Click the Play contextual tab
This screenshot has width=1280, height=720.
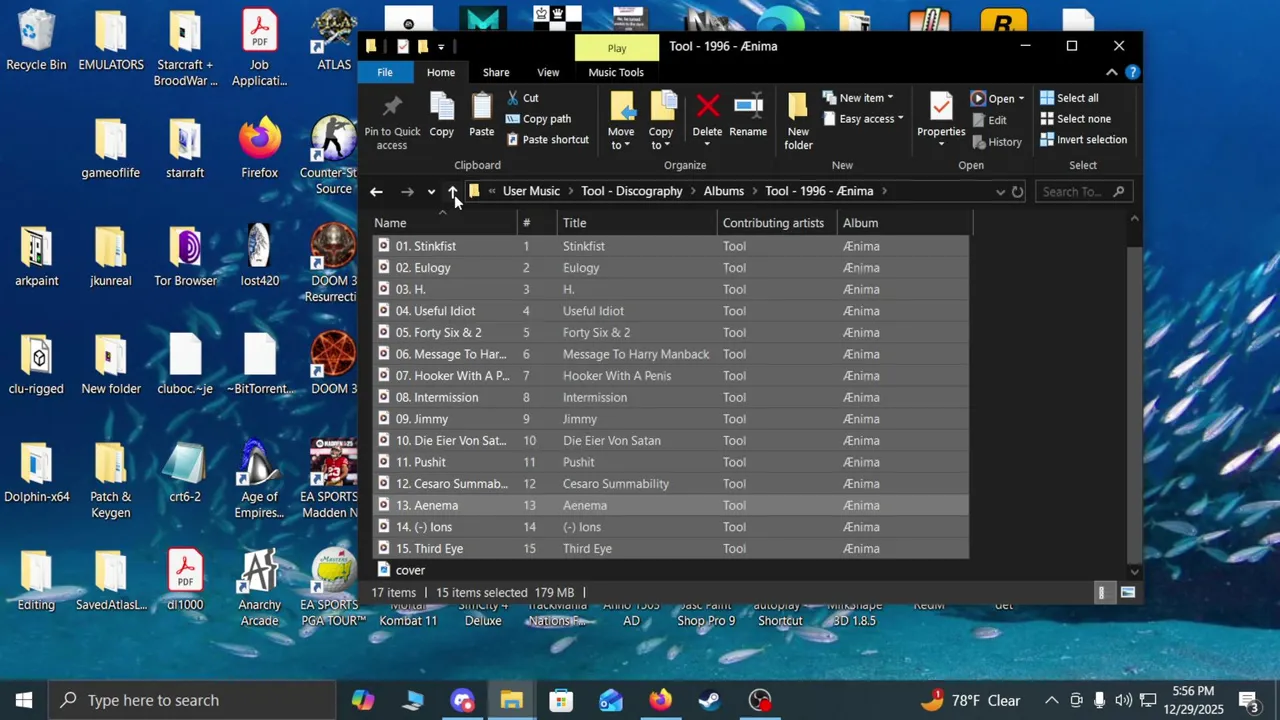(x=617, y=48)
